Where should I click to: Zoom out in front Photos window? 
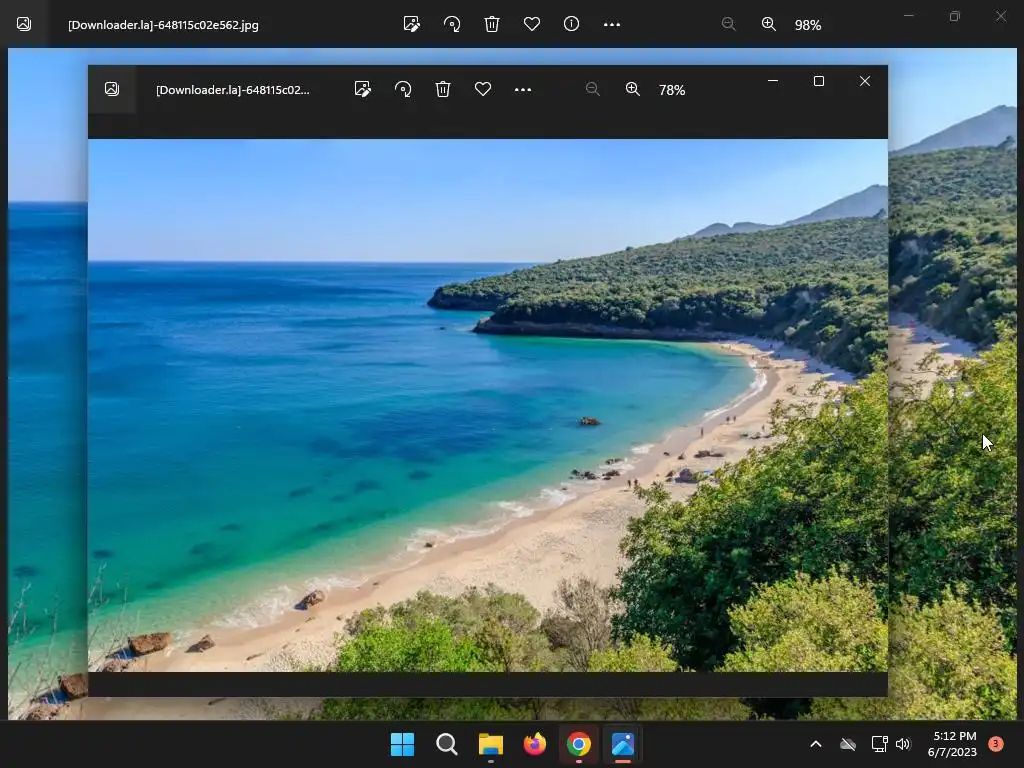[592, 89]
